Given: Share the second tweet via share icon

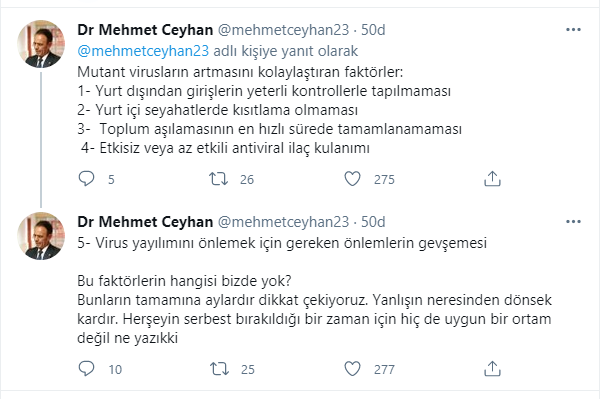Looking at the screenshot, I should coord(492,369).
